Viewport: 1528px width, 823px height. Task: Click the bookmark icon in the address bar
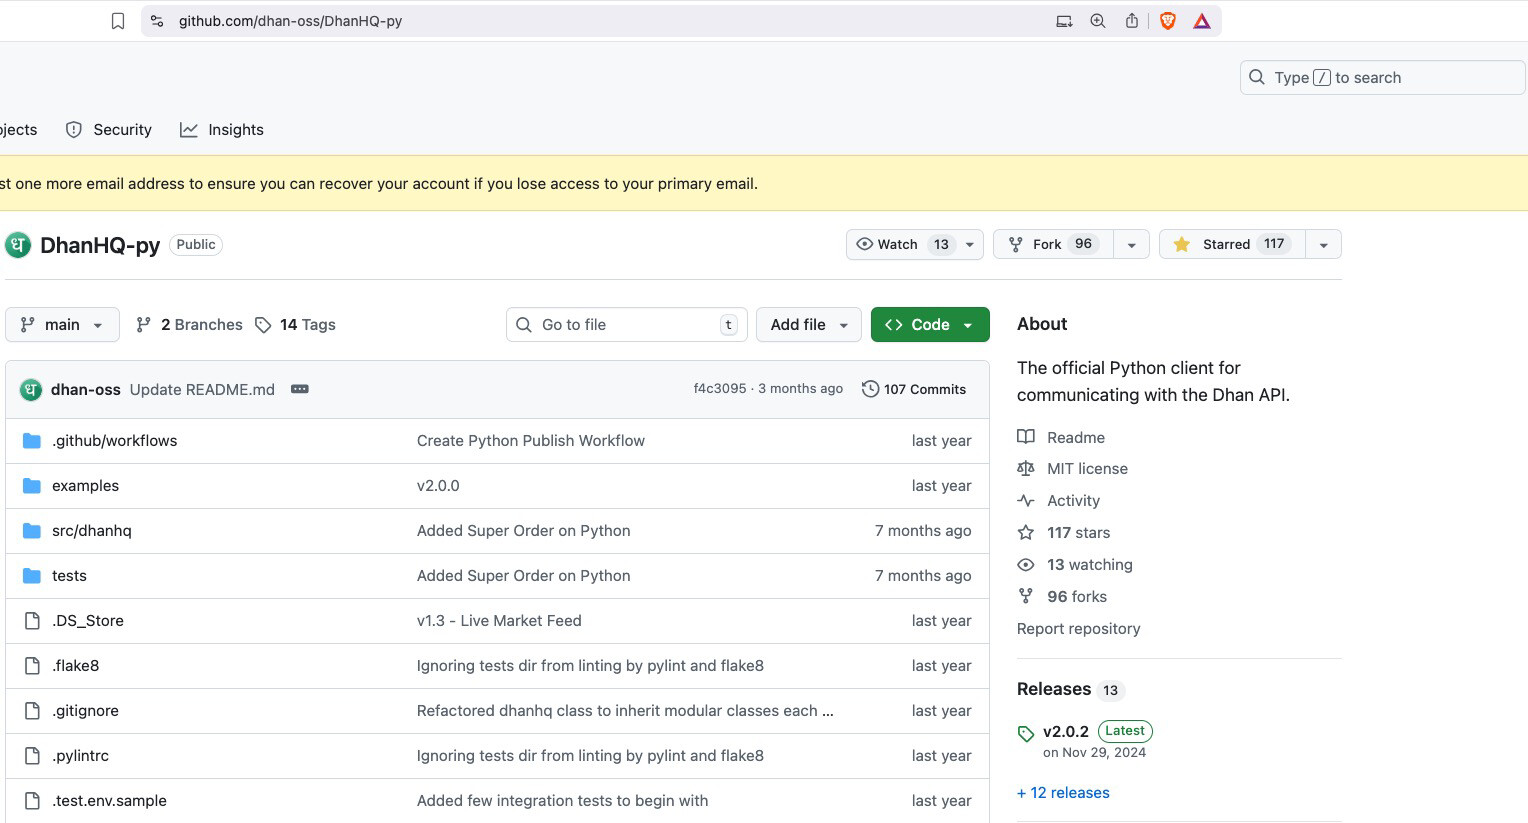click(x=118, y=21)
